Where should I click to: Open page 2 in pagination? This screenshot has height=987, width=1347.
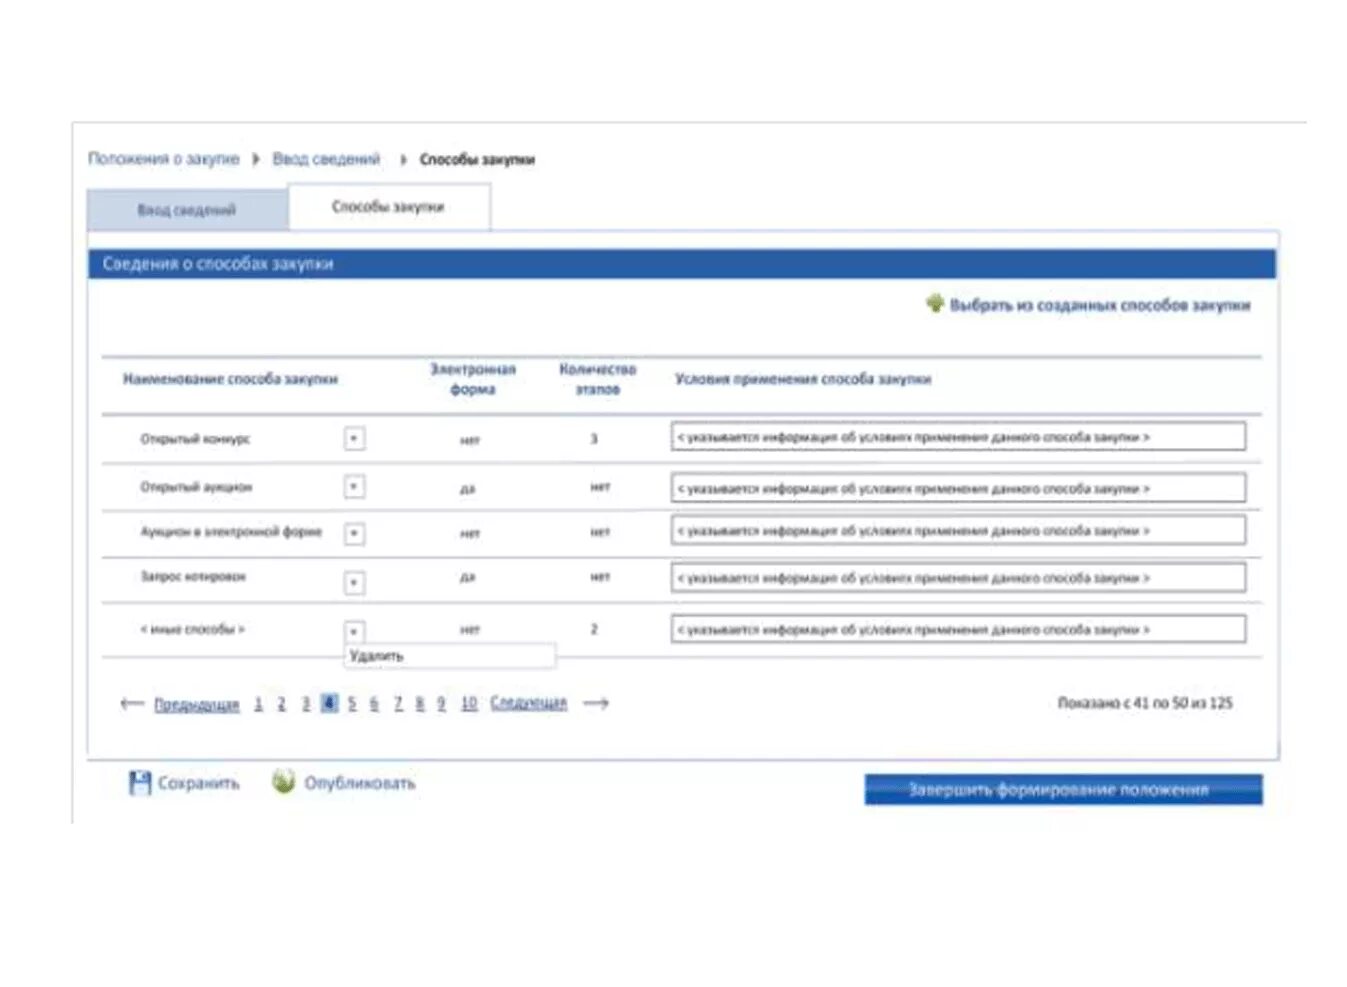[x=281, y=704]
